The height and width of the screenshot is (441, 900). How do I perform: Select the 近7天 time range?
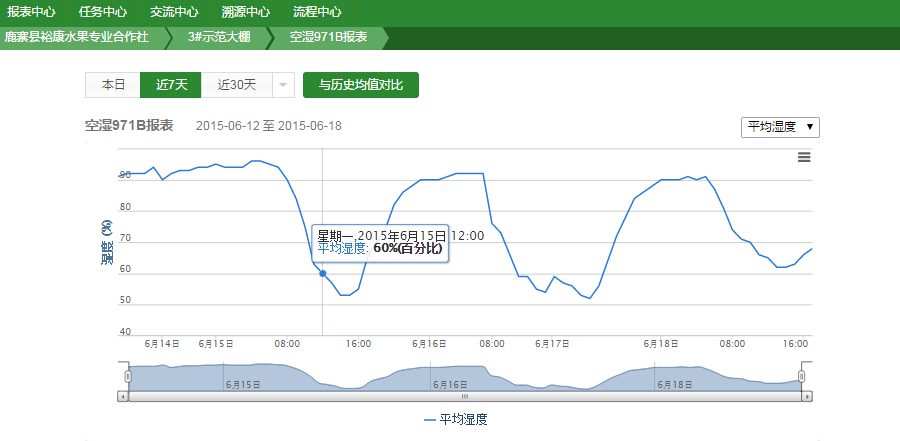[171, 85]
